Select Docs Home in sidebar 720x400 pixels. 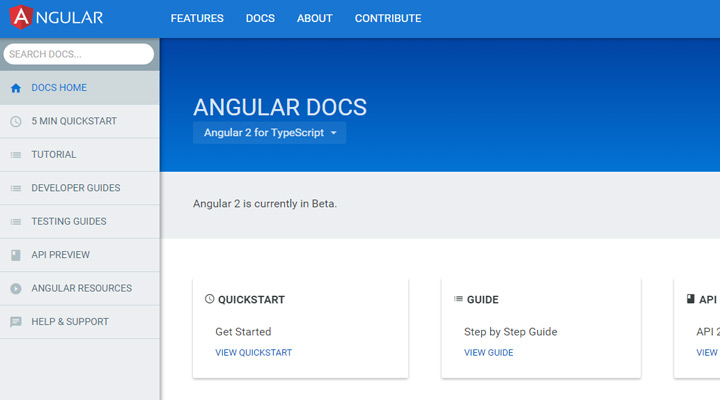tap(80, 88)
